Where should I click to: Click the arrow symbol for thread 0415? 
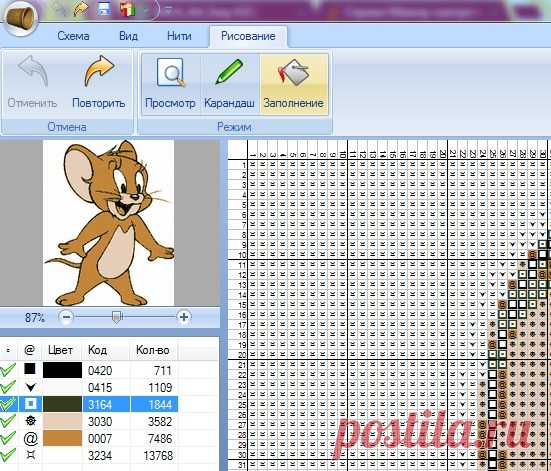click(31, 387)
